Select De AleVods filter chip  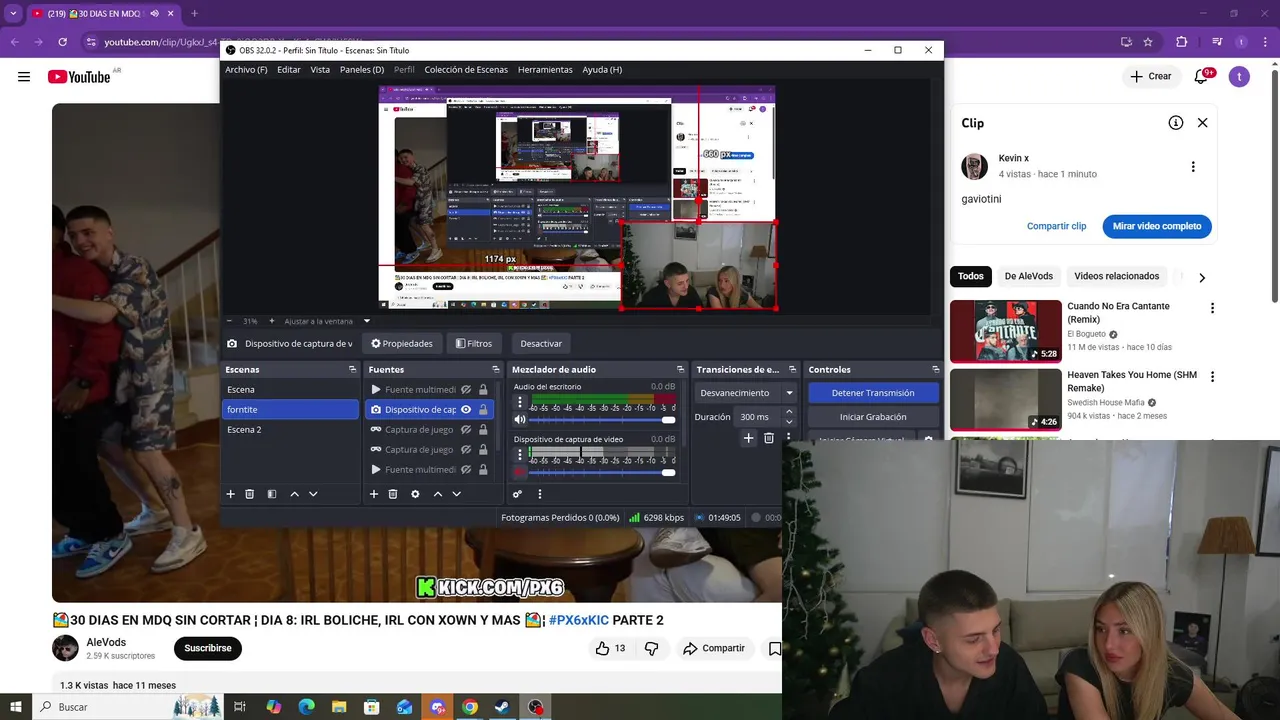(x=1029, y=276)
